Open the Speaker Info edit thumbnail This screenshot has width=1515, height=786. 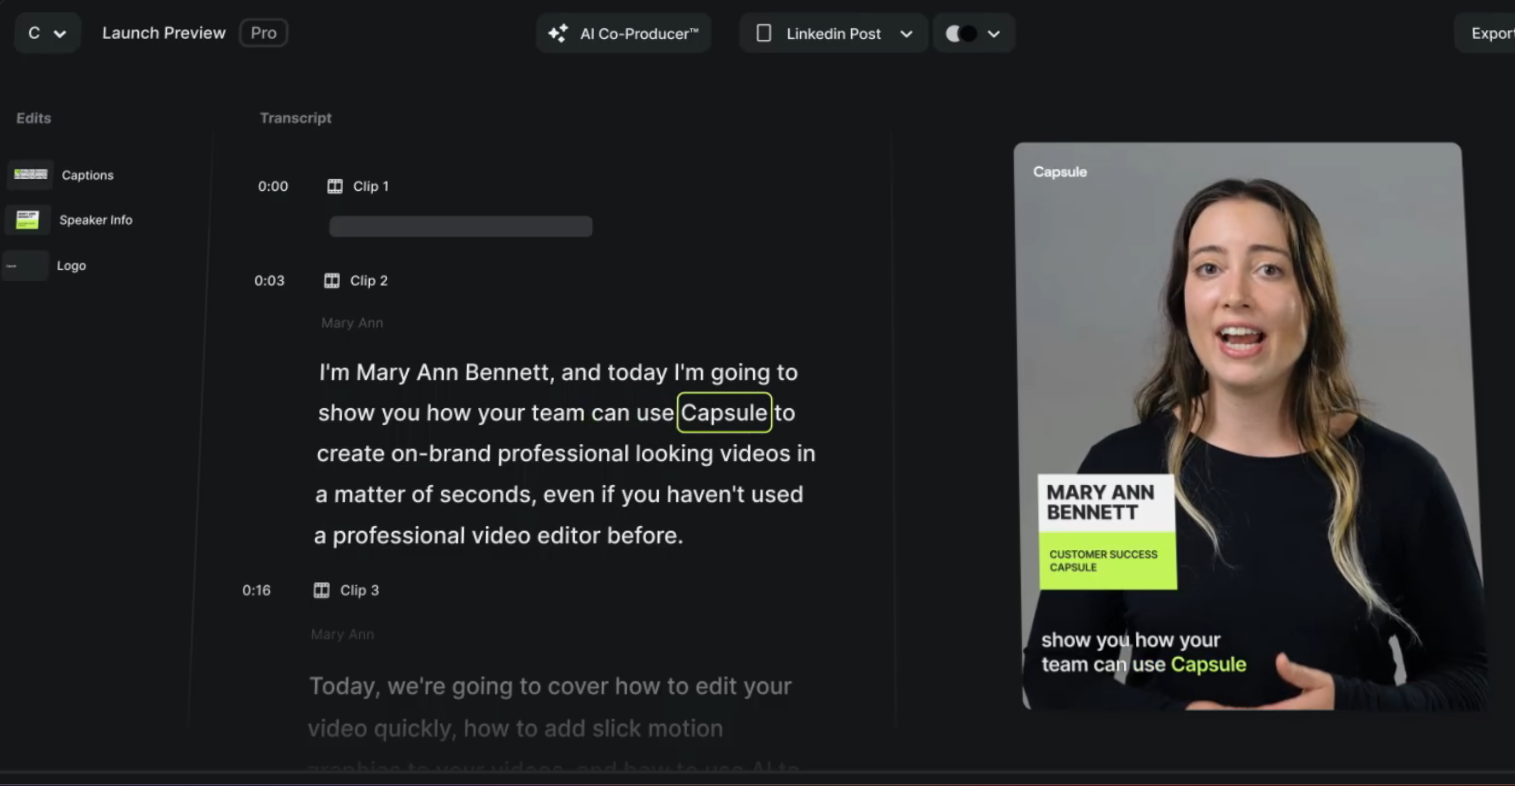point(30,219)
